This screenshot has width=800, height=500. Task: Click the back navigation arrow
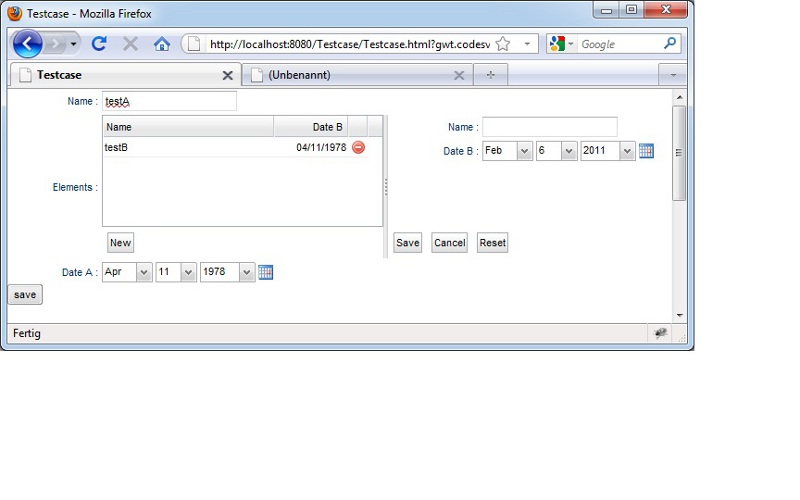tap(28, 44)
